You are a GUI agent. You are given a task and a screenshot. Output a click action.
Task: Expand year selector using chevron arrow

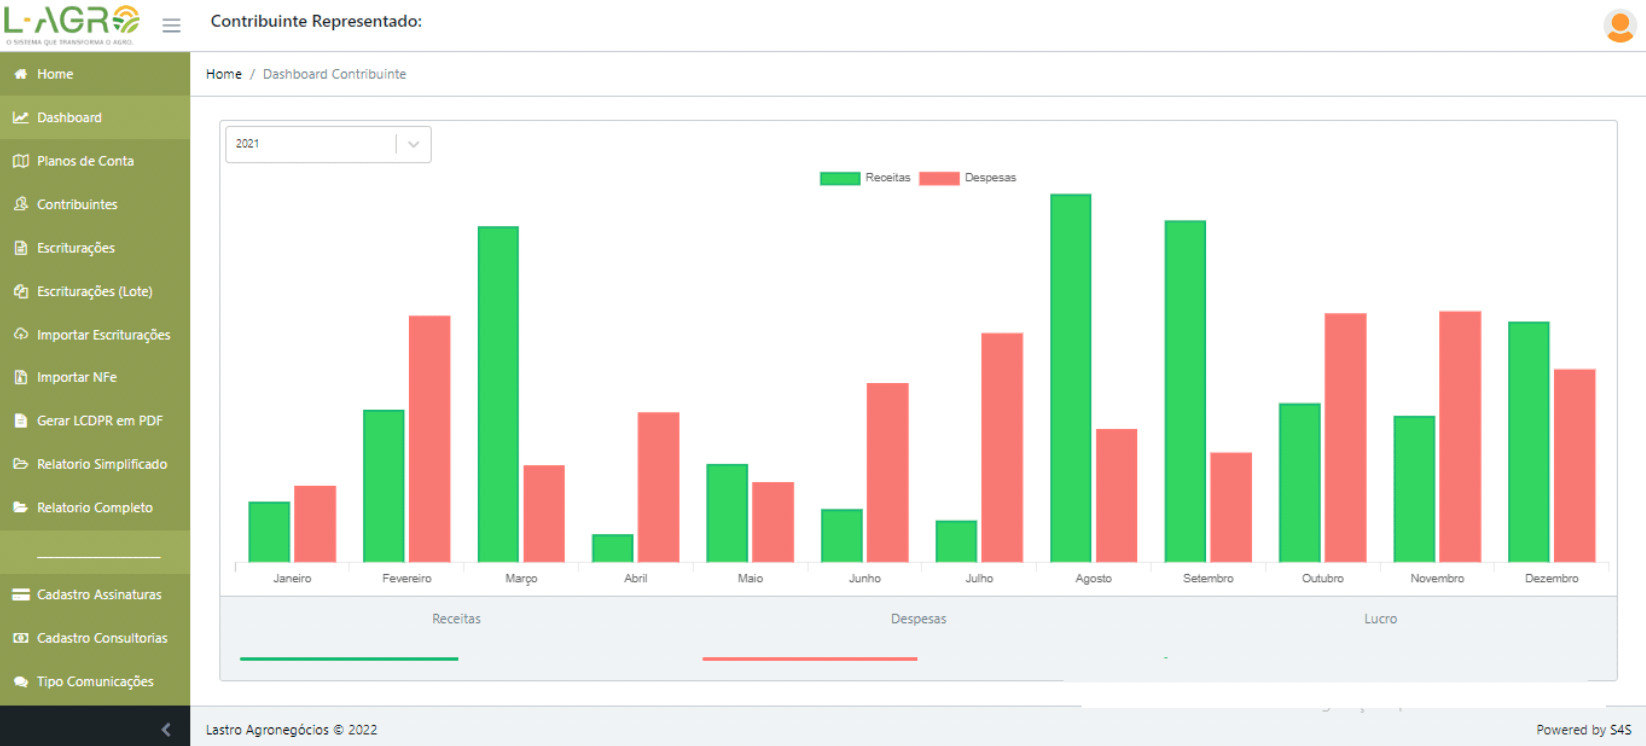point(413,144)
